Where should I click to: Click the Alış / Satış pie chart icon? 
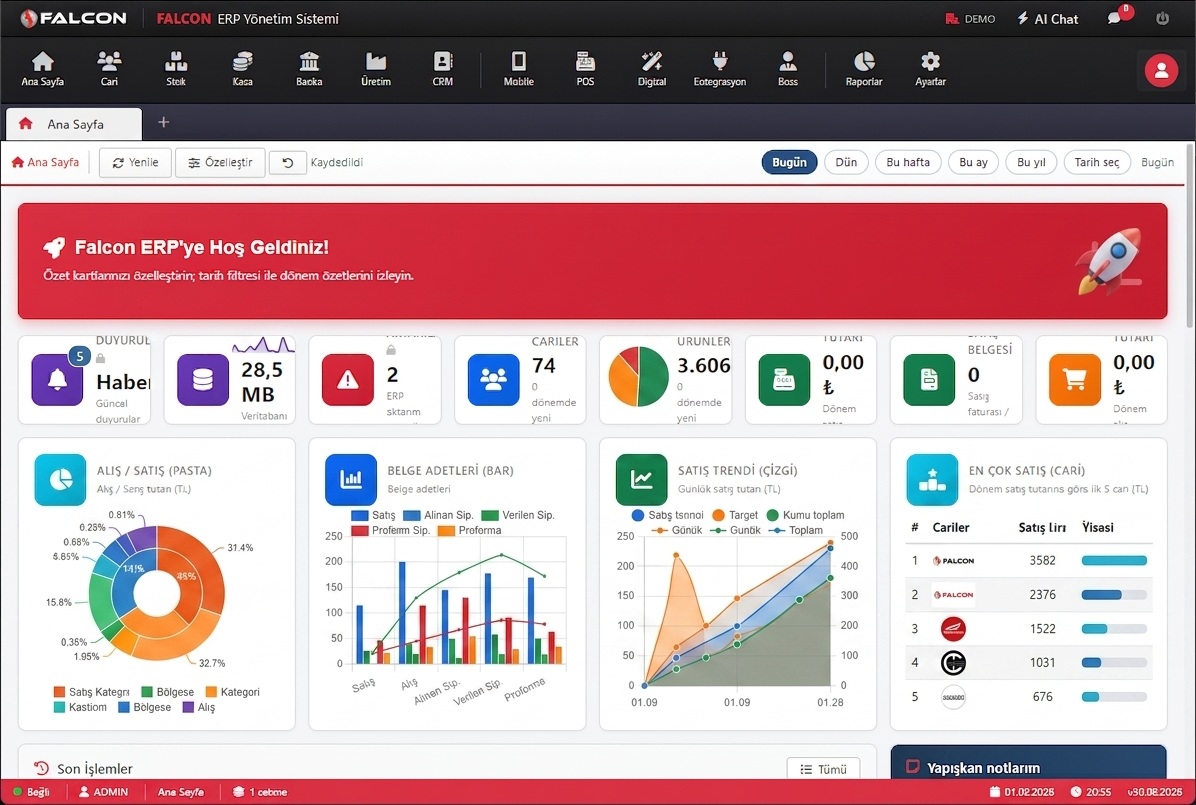tap(60, 480)
